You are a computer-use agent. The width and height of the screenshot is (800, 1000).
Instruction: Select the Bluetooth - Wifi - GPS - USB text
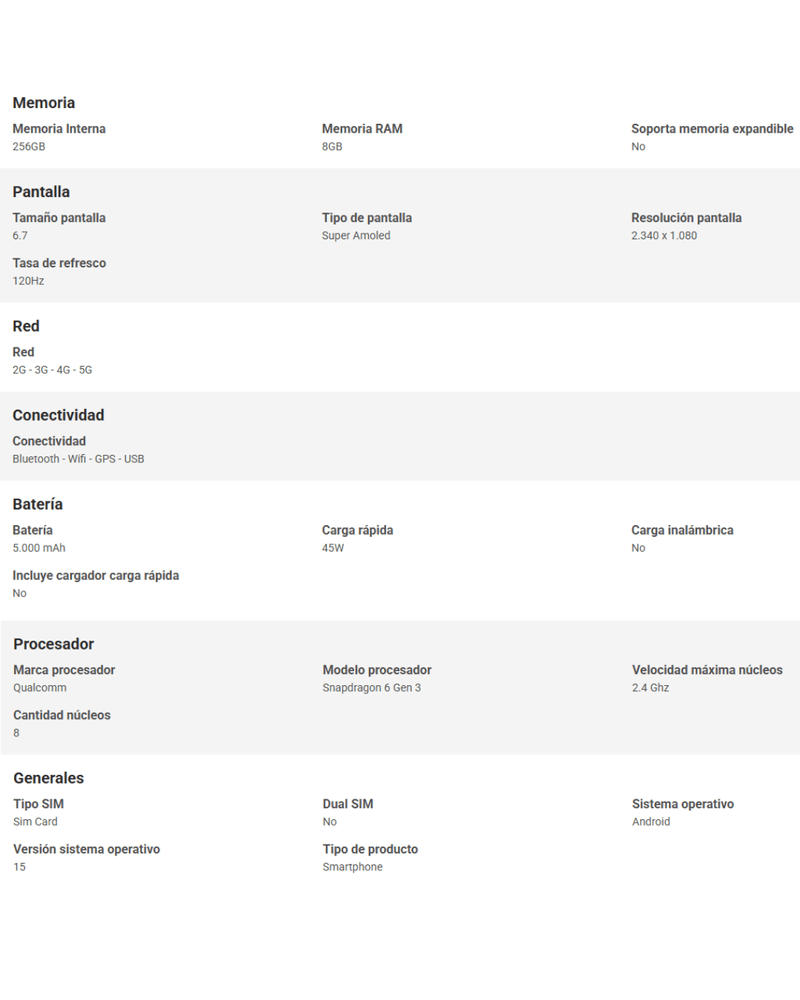(78, 459)
